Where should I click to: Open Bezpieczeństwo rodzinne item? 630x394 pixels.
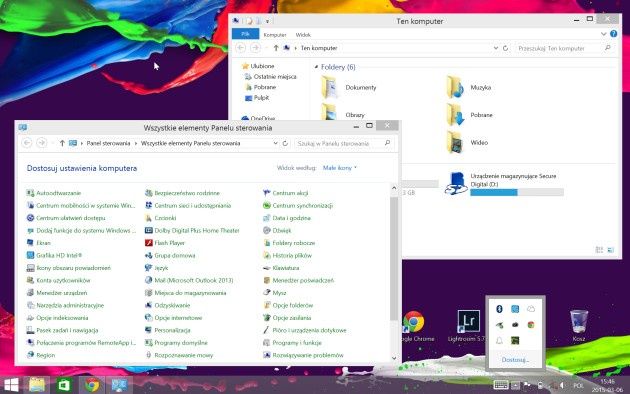pyautogui.click(x=182, y=193)
